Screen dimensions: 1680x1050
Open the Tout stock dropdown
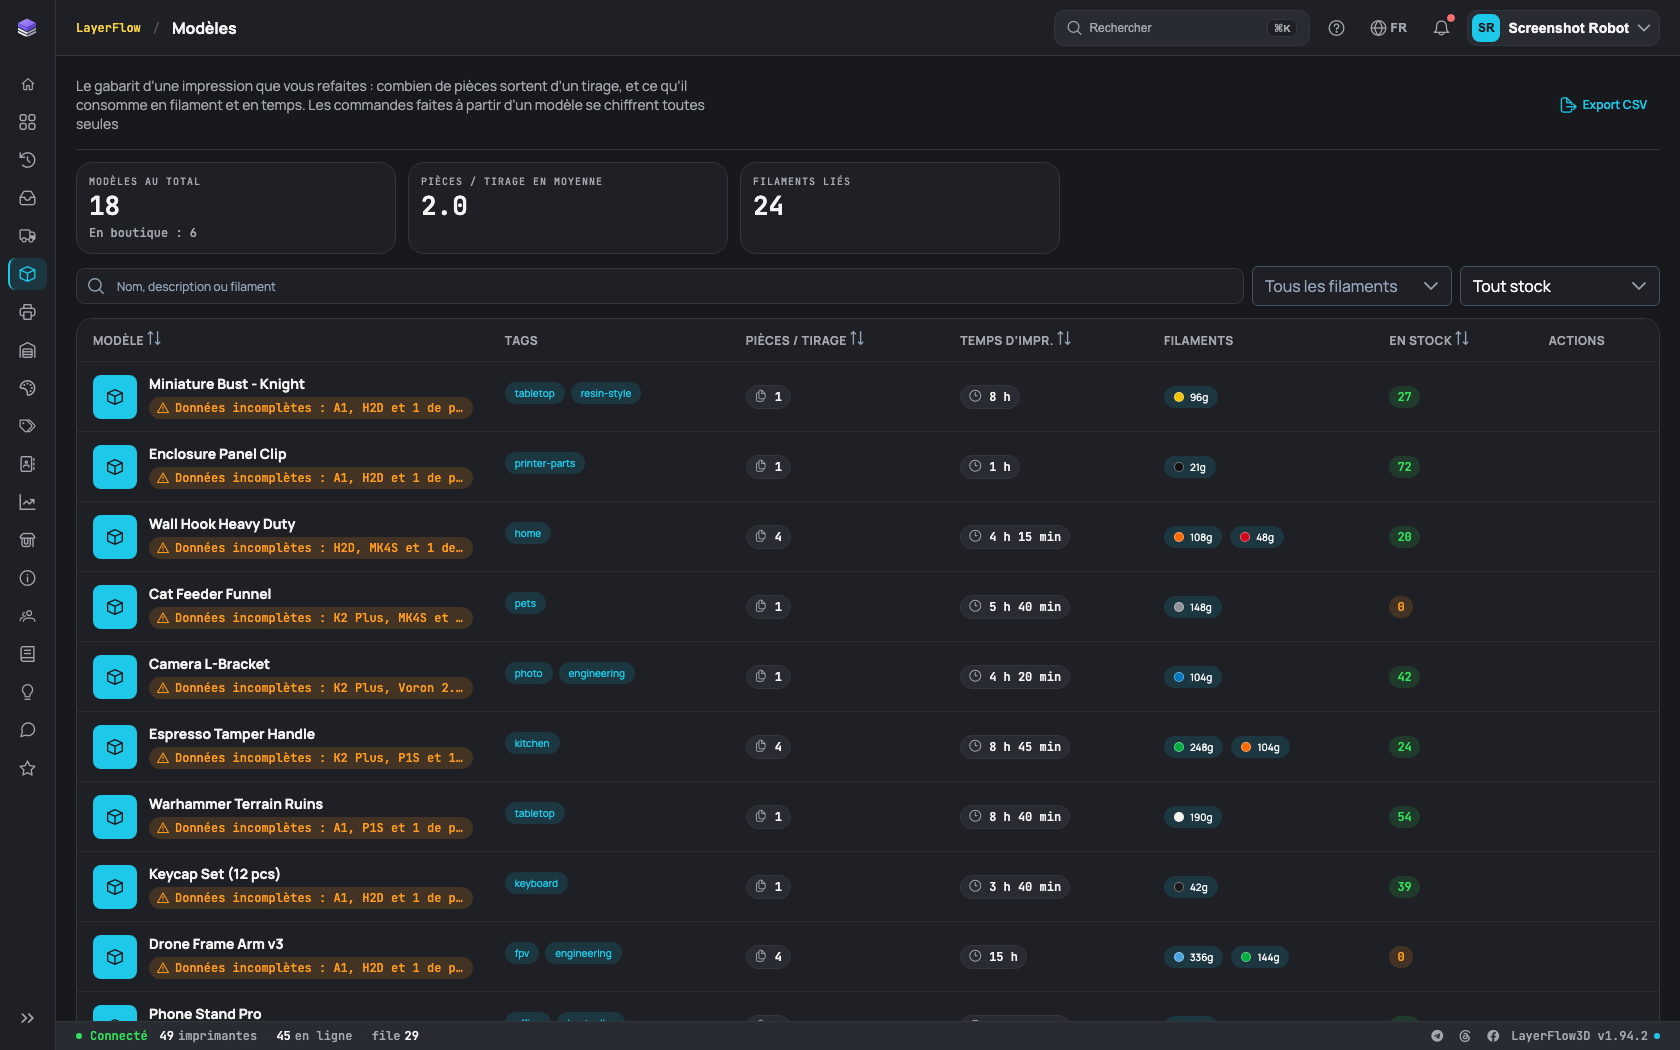click(x=1560, y=286)
